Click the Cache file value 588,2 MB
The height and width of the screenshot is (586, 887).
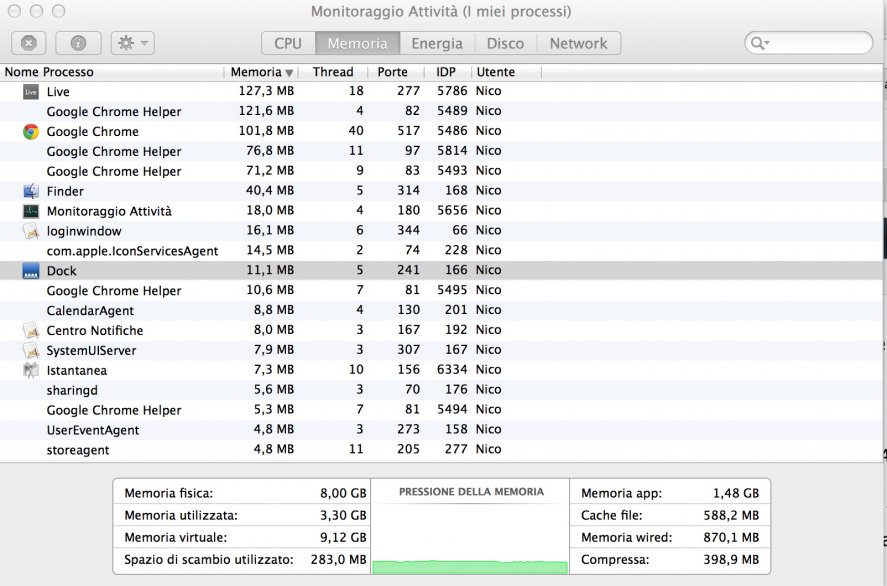[x=730, y=515]
